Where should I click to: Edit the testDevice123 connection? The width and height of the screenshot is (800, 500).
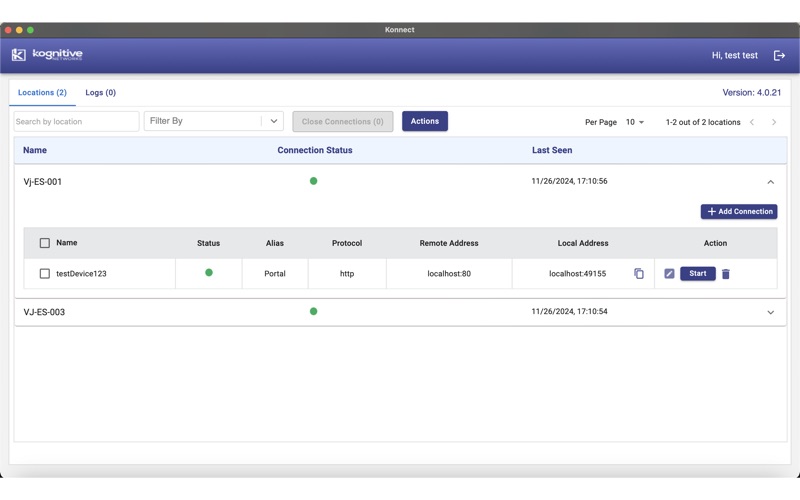(669, 273)
